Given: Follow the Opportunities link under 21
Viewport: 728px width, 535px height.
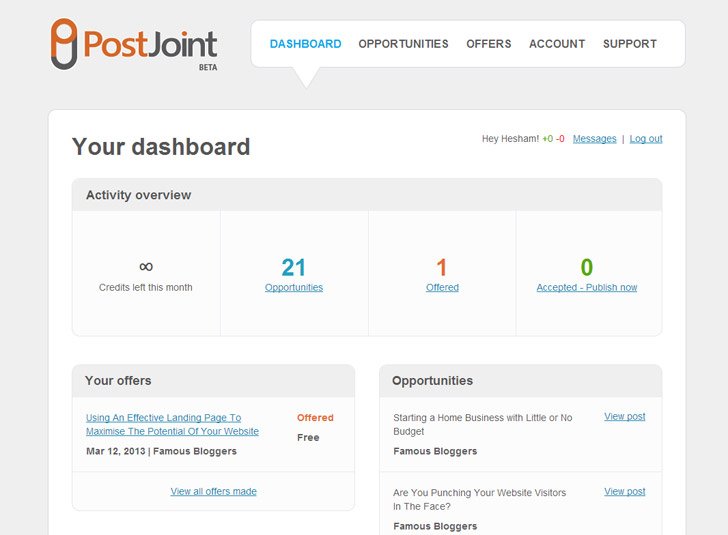Looking at the screenshot, I should tap(294, 287).
